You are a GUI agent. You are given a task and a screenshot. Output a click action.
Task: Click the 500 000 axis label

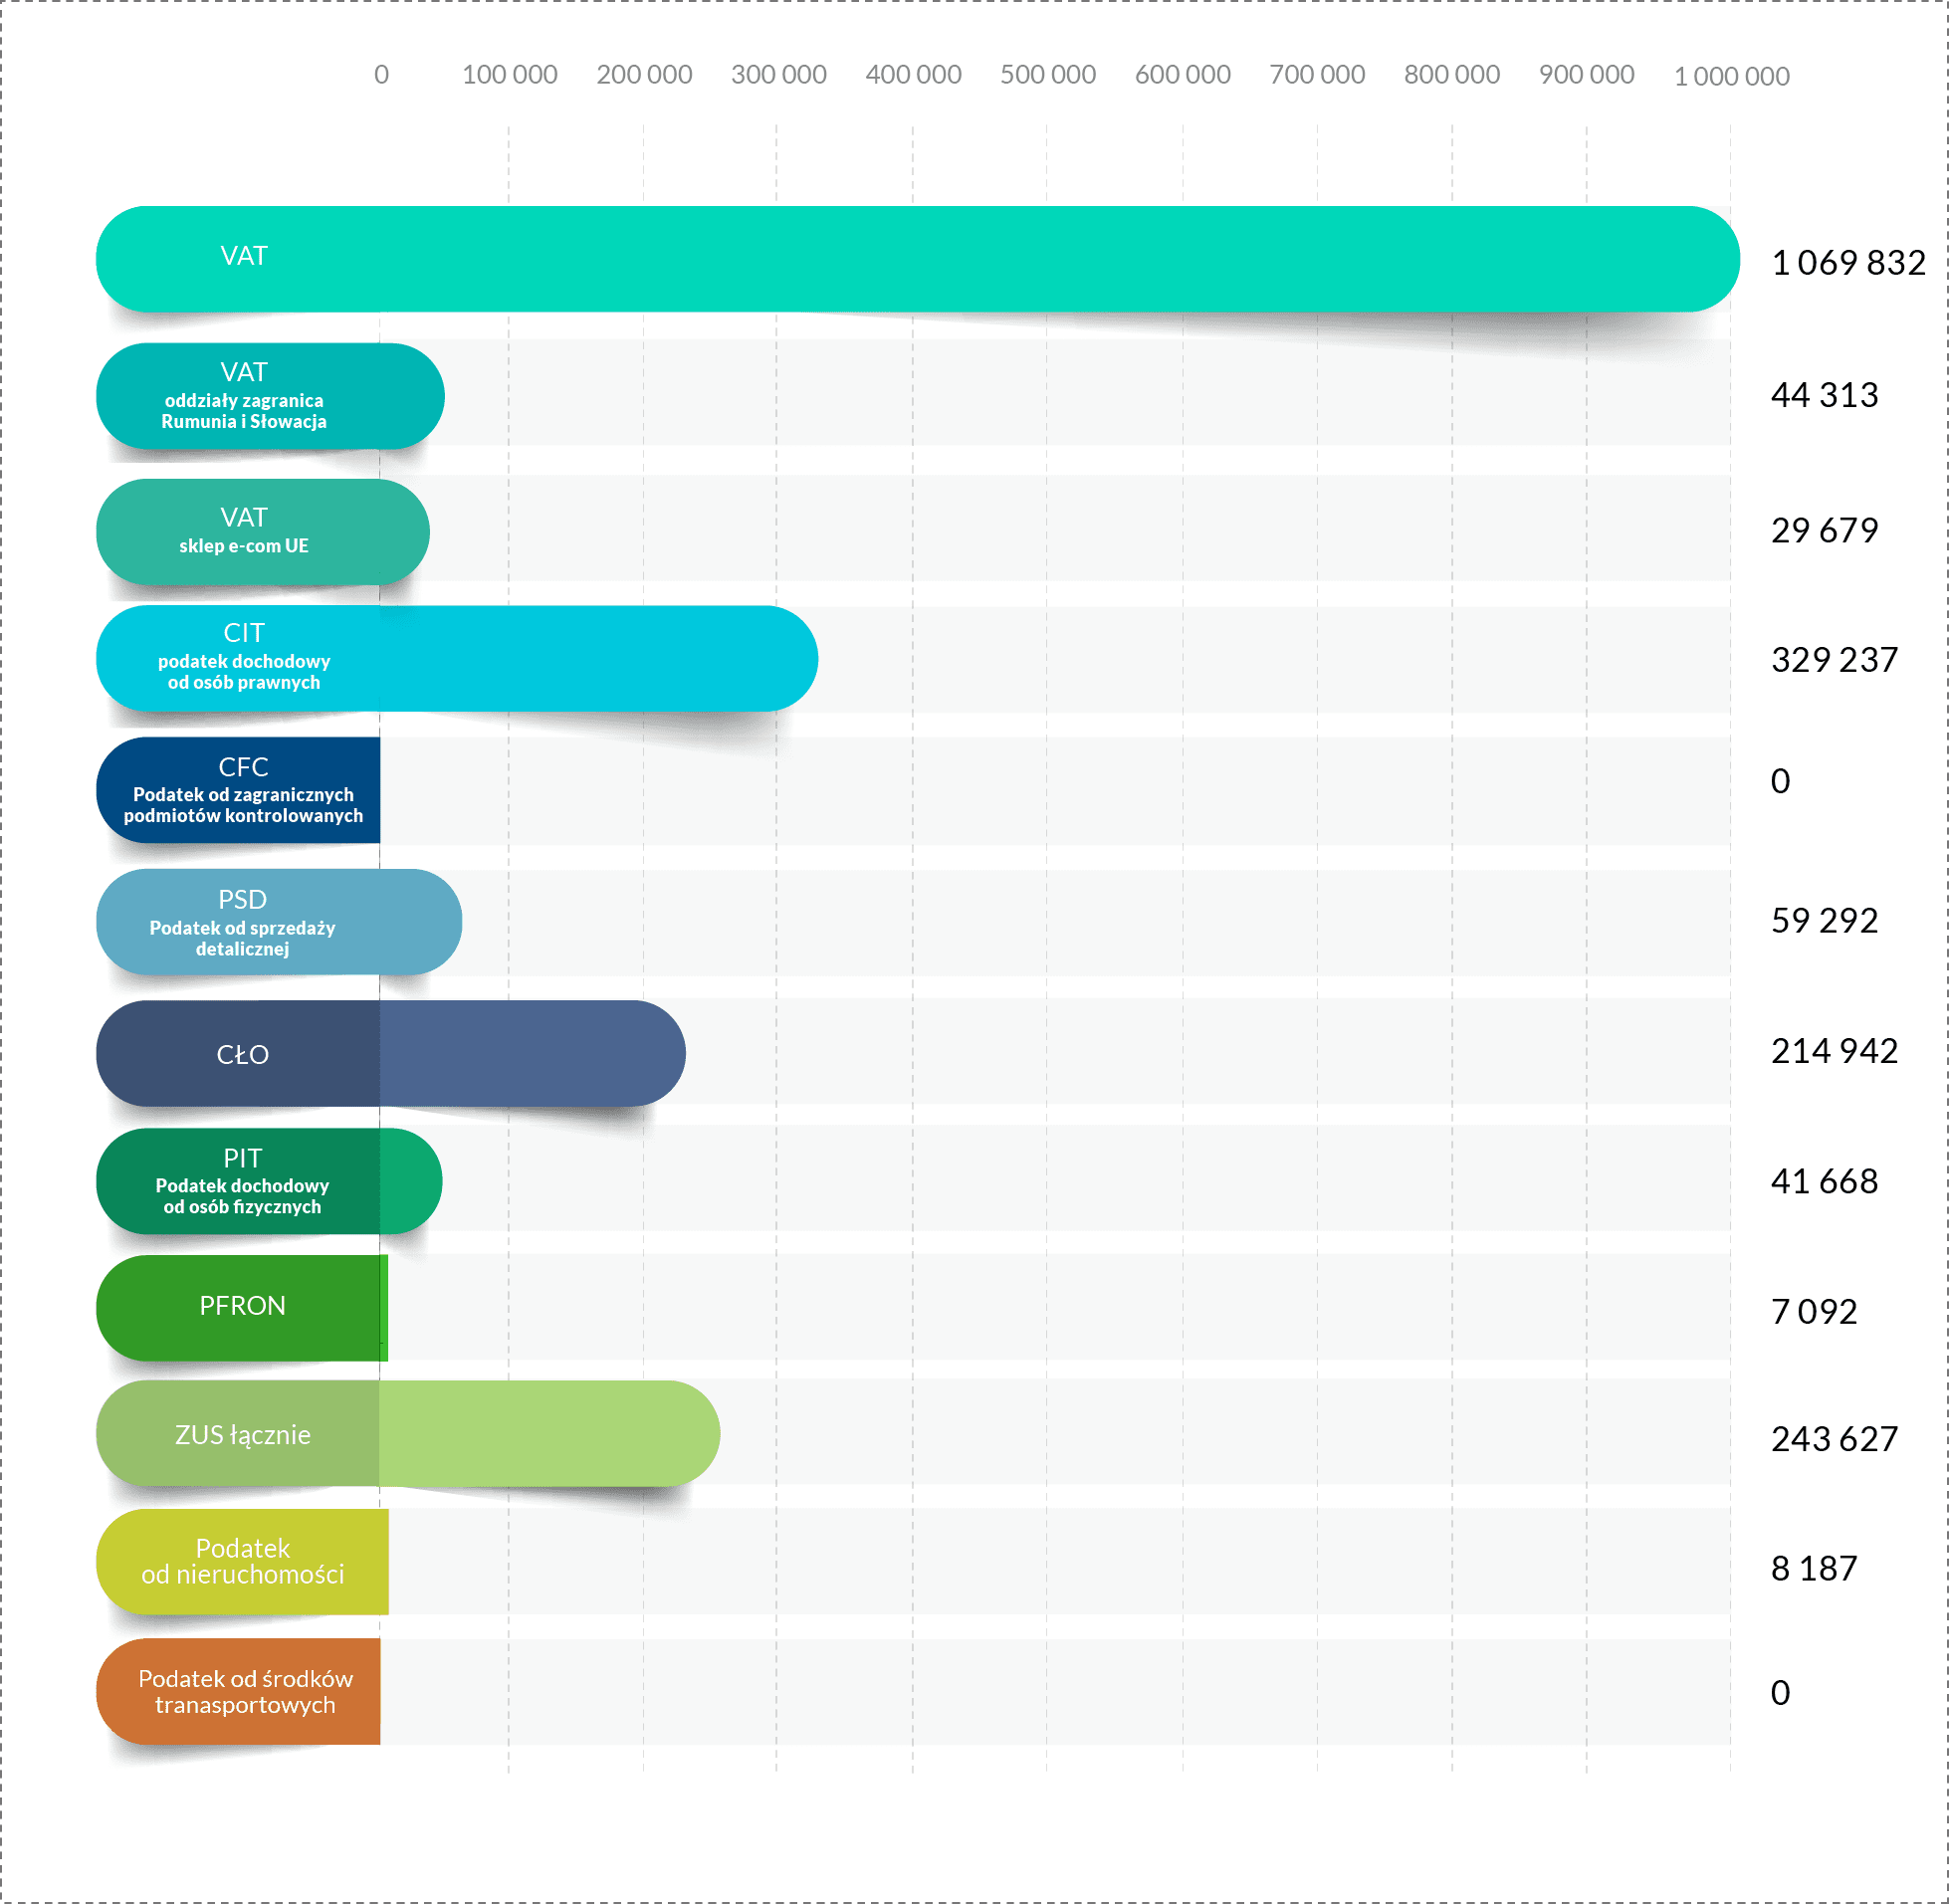[1047, 74]
